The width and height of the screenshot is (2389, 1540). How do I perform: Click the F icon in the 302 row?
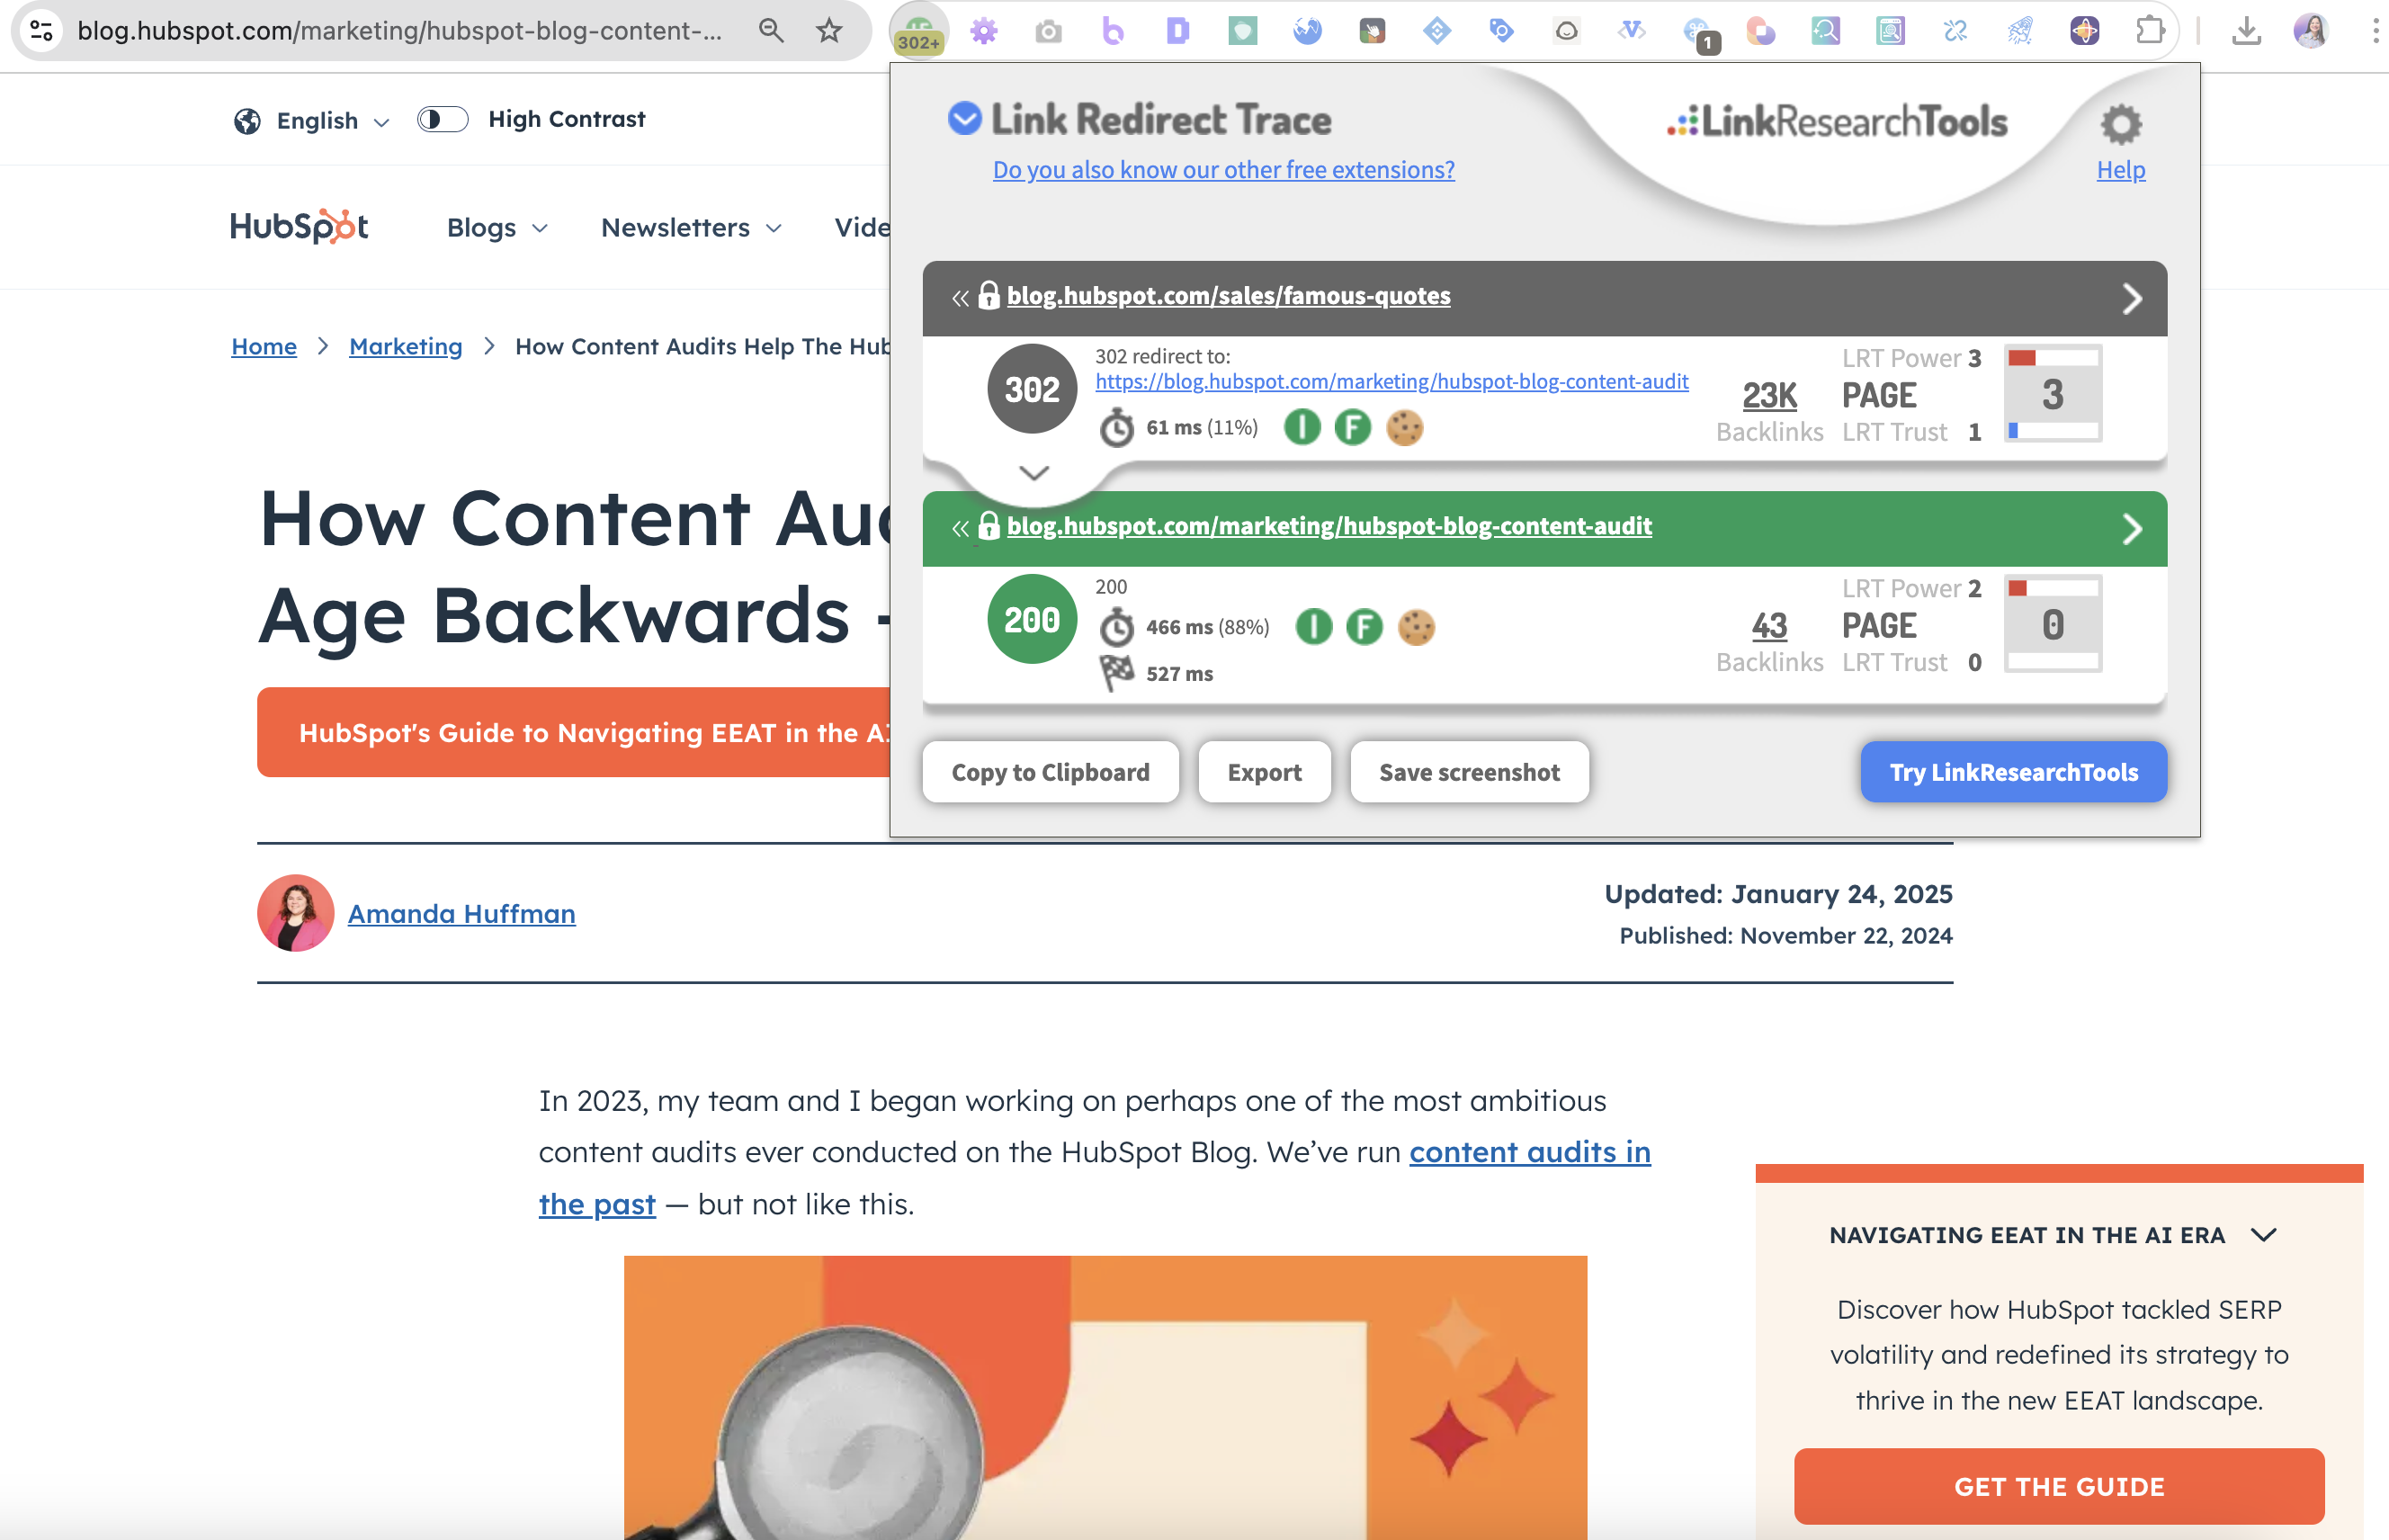point(1353,428)
